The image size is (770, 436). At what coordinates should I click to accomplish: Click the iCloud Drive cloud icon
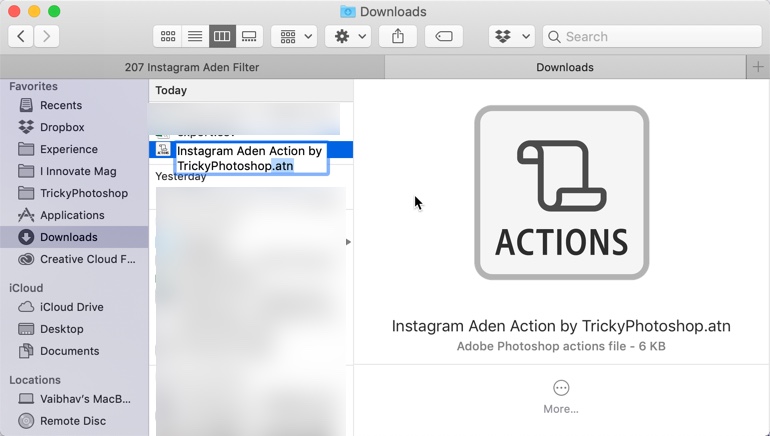(x=26, y=307)
